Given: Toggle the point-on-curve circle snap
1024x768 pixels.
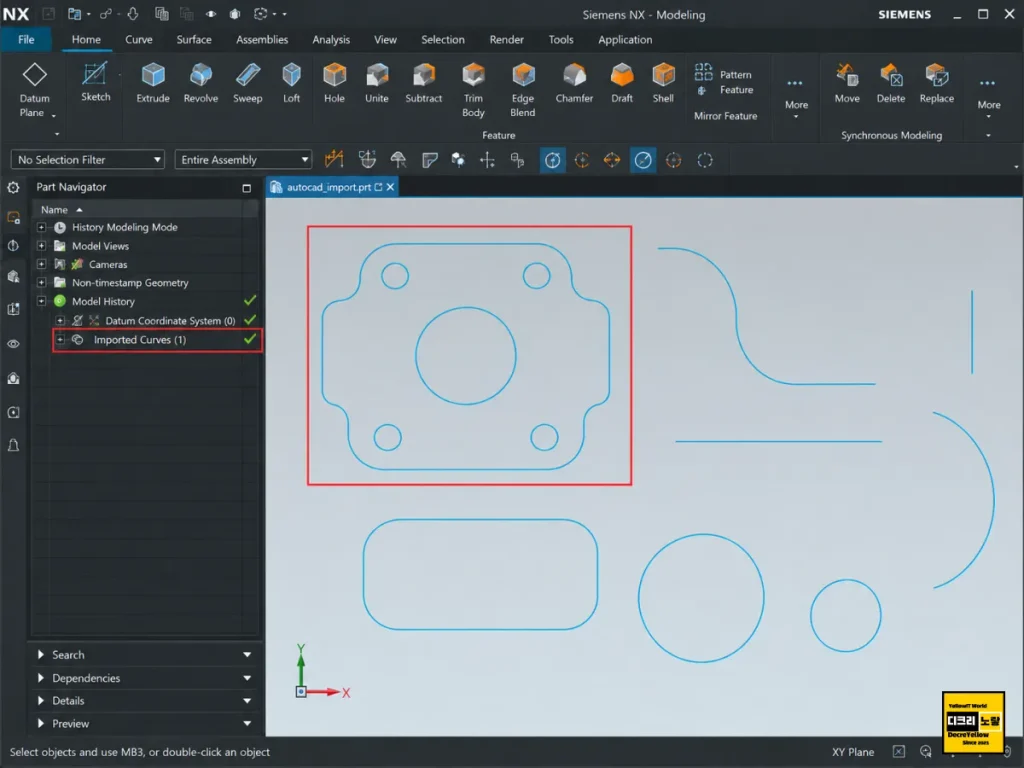Looking at the screenshot, I should tap(673, 160).
